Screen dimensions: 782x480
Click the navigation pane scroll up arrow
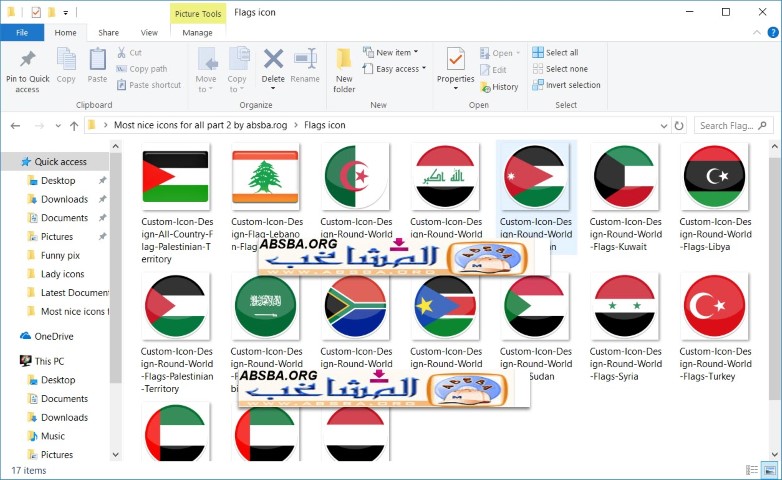[x=116, y=146]
